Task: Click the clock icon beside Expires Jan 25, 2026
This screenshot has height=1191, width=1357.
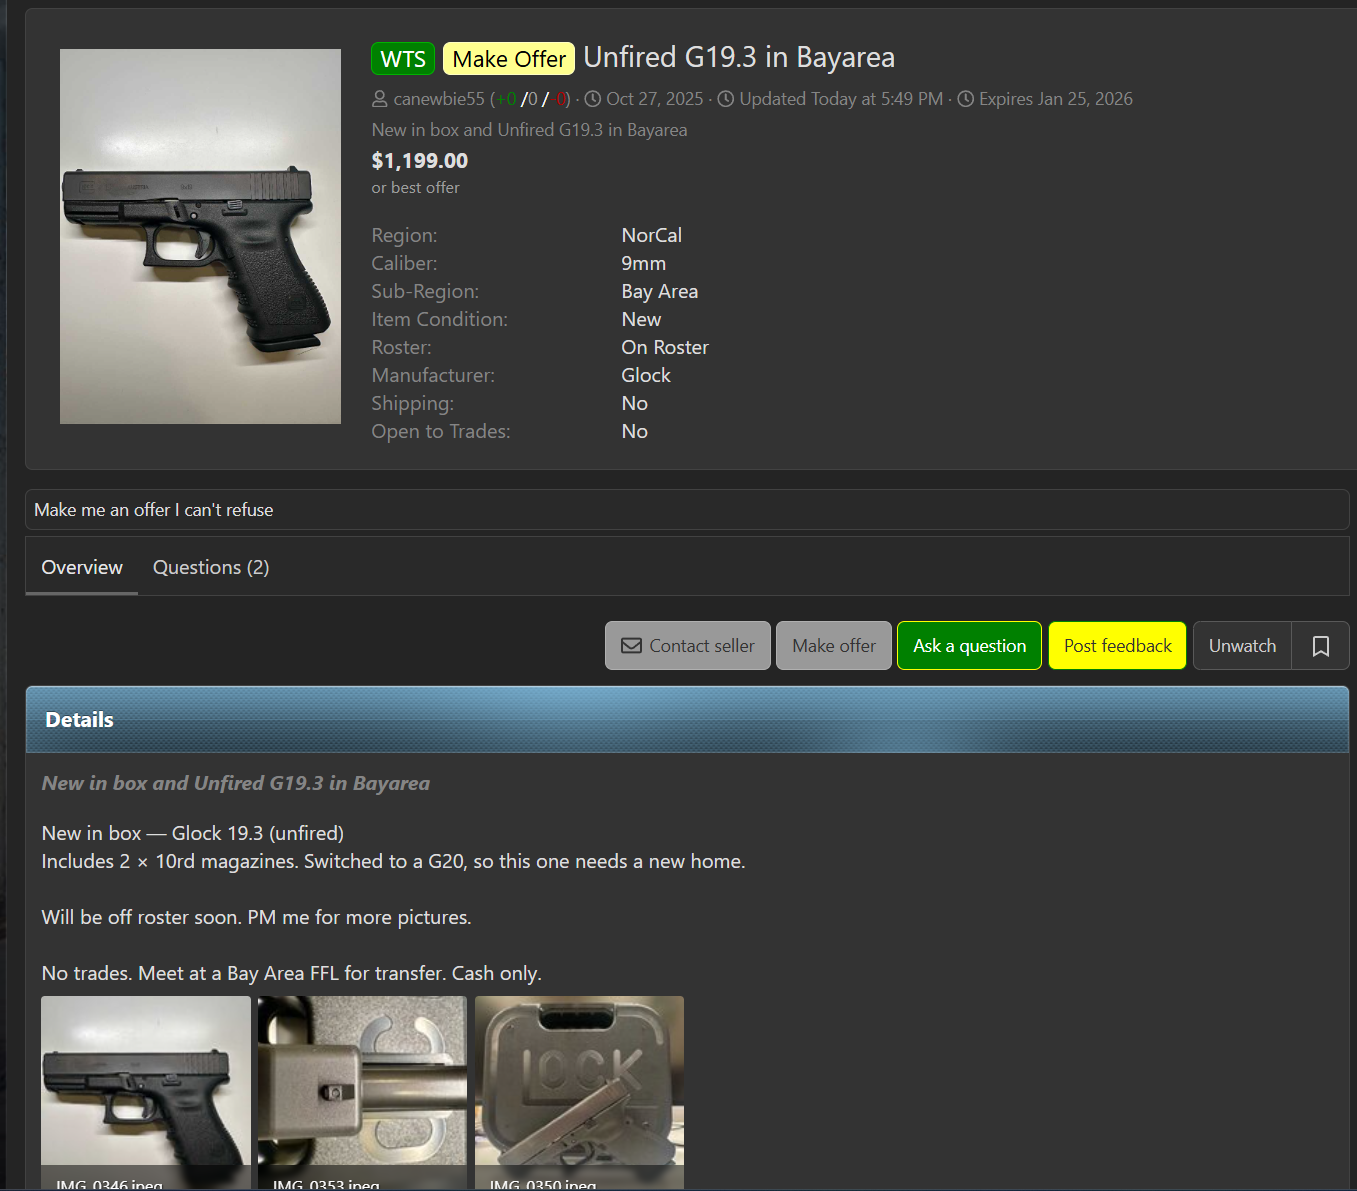Action: click(x=966, y=99)
